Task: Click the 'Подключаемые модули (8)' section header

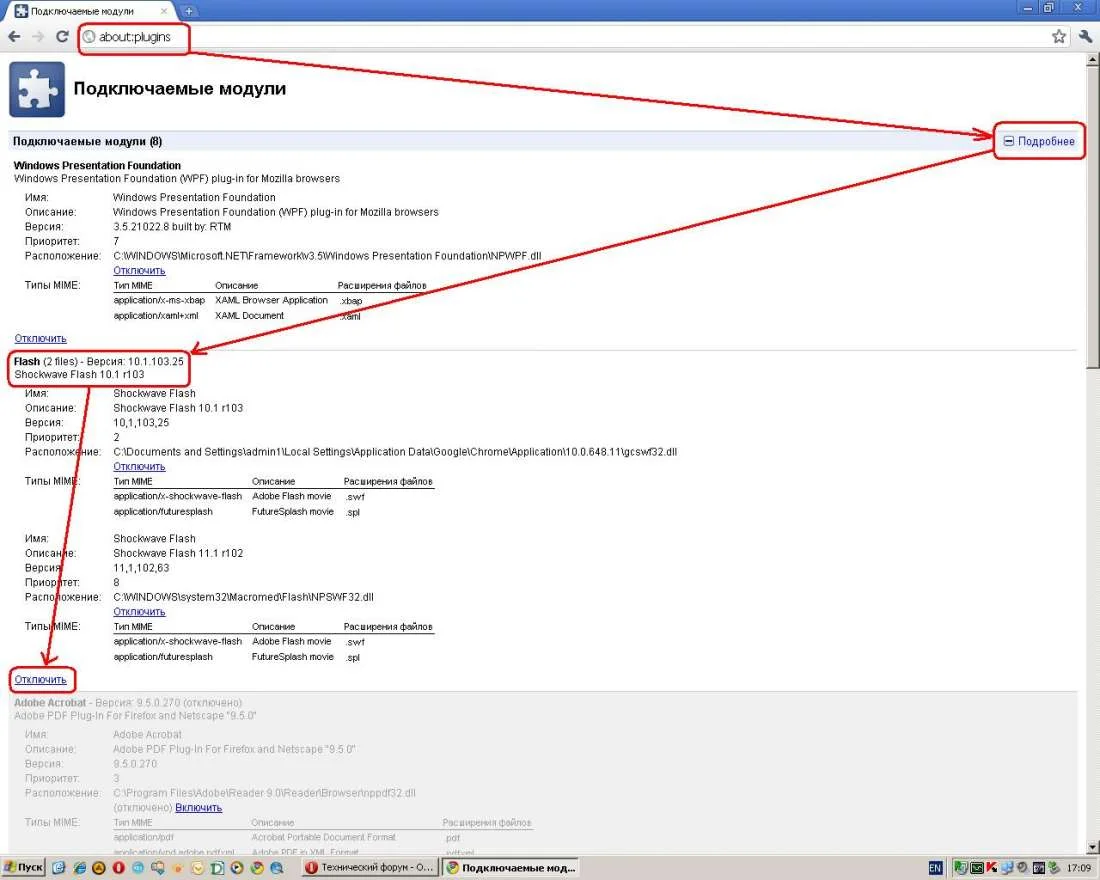Action: pyautogui.click(x=87, y=141)
